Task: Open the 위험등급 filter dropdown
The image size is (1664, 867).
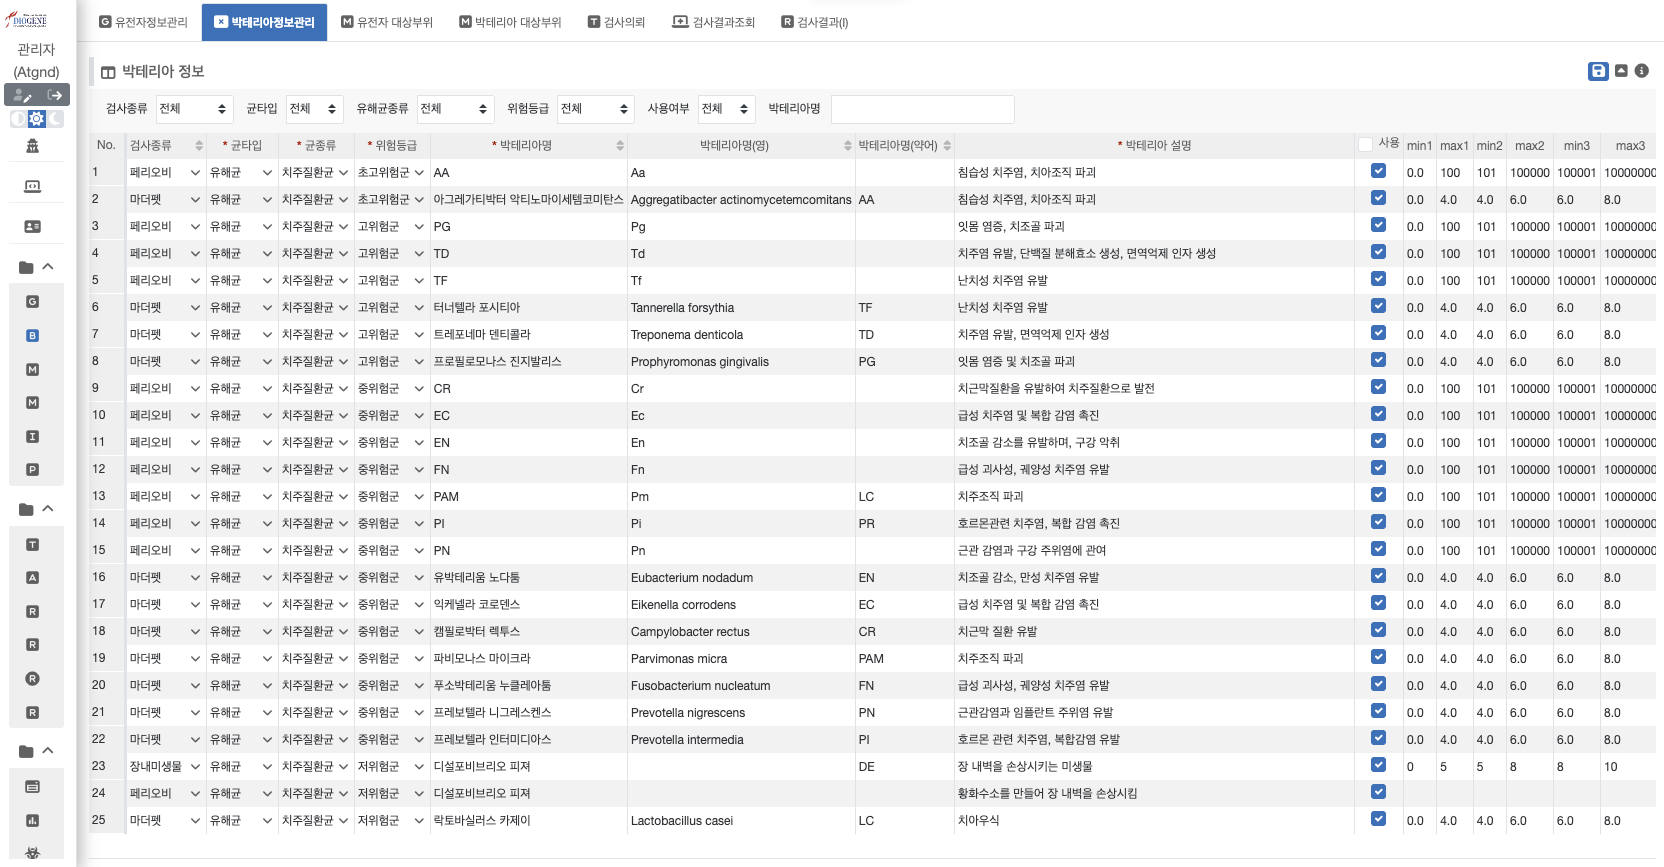Action: (595, 109)
